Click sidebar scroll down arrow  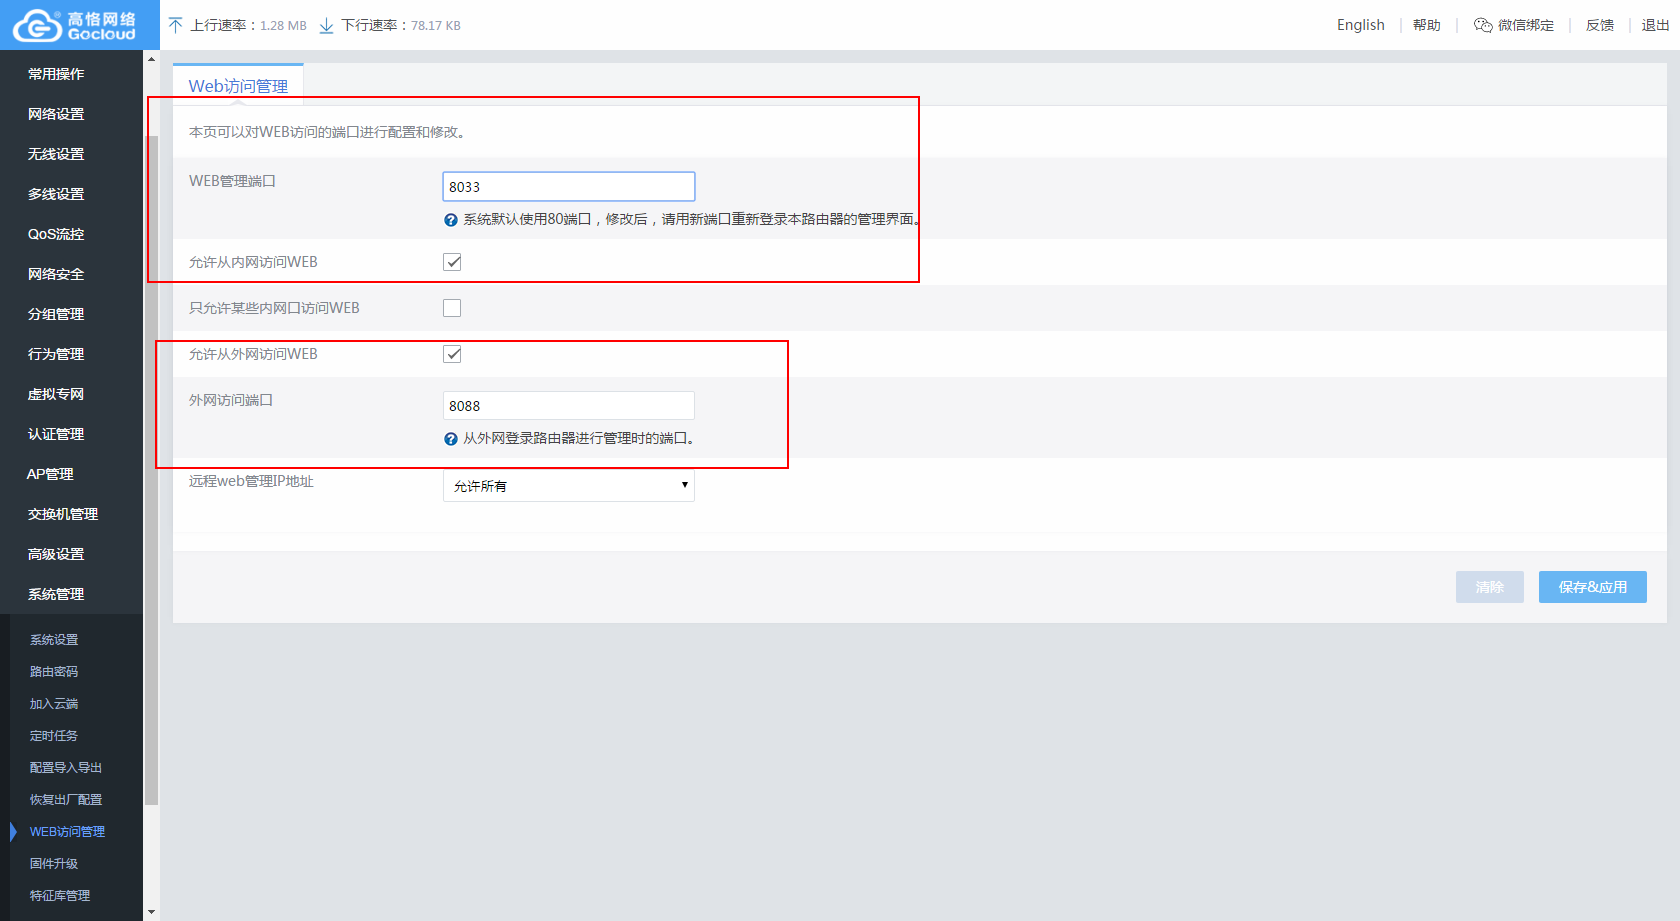point(152,912)
